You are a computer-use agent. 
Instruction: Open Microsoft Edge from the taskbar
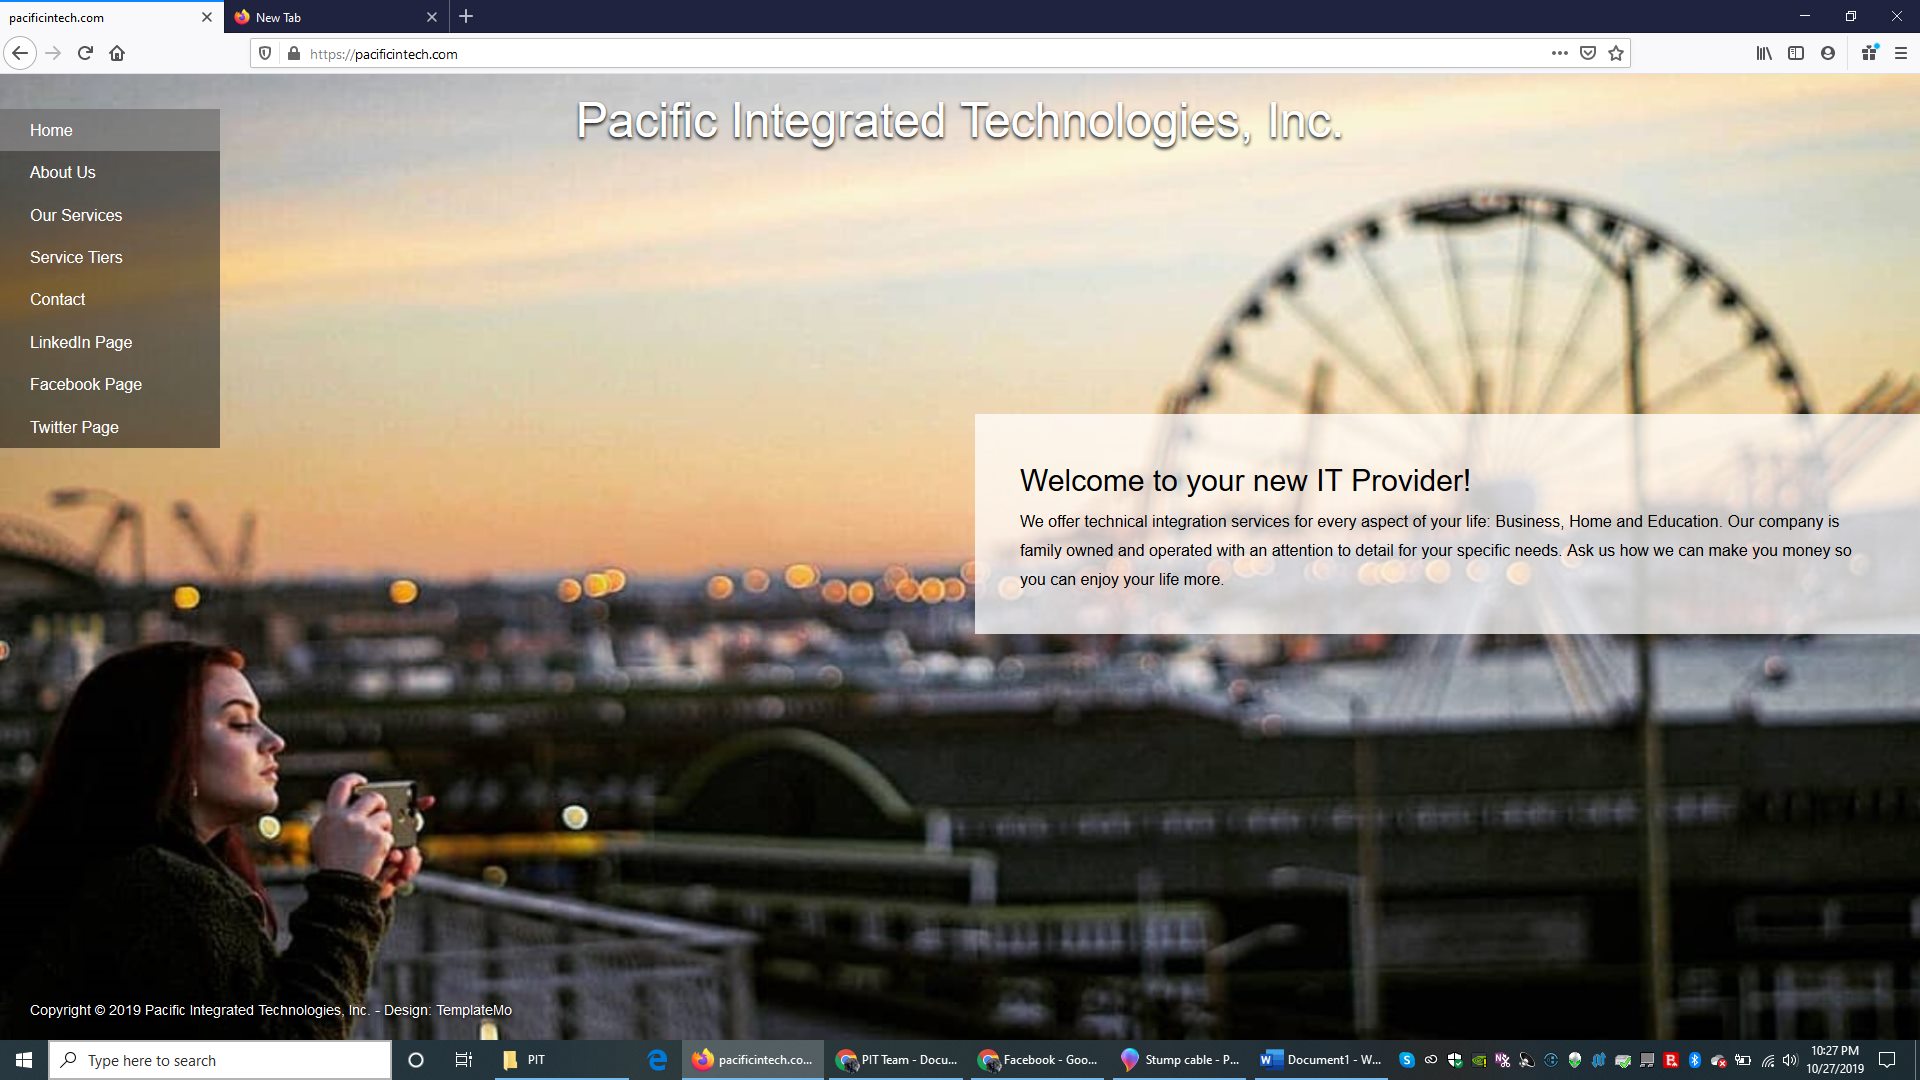657,1060
